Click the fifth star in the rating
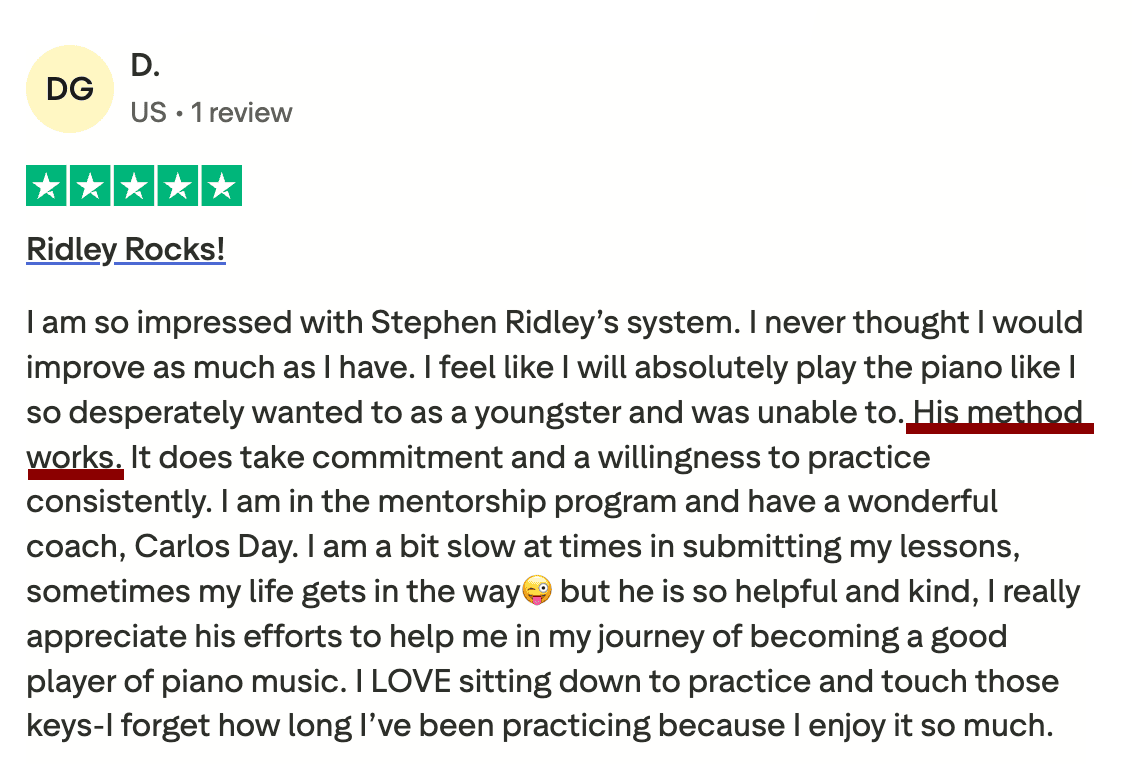The height and width of the screenshot is (764, 1132). point(222,186)
